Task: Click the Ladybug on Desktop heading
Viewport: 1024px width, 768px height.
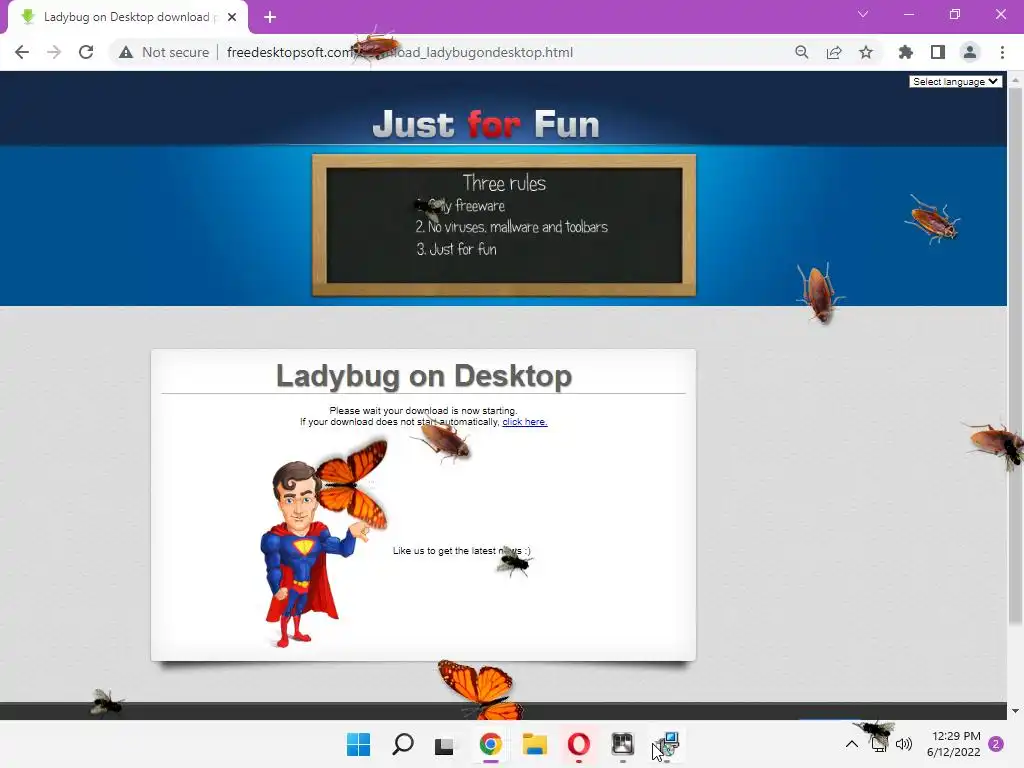Action: tap(424, 376)
